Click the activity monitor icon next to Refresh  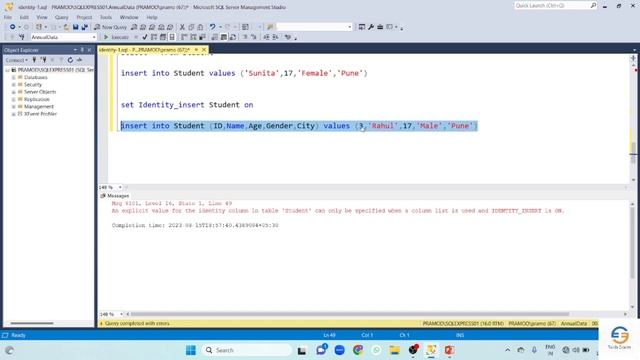80,60
